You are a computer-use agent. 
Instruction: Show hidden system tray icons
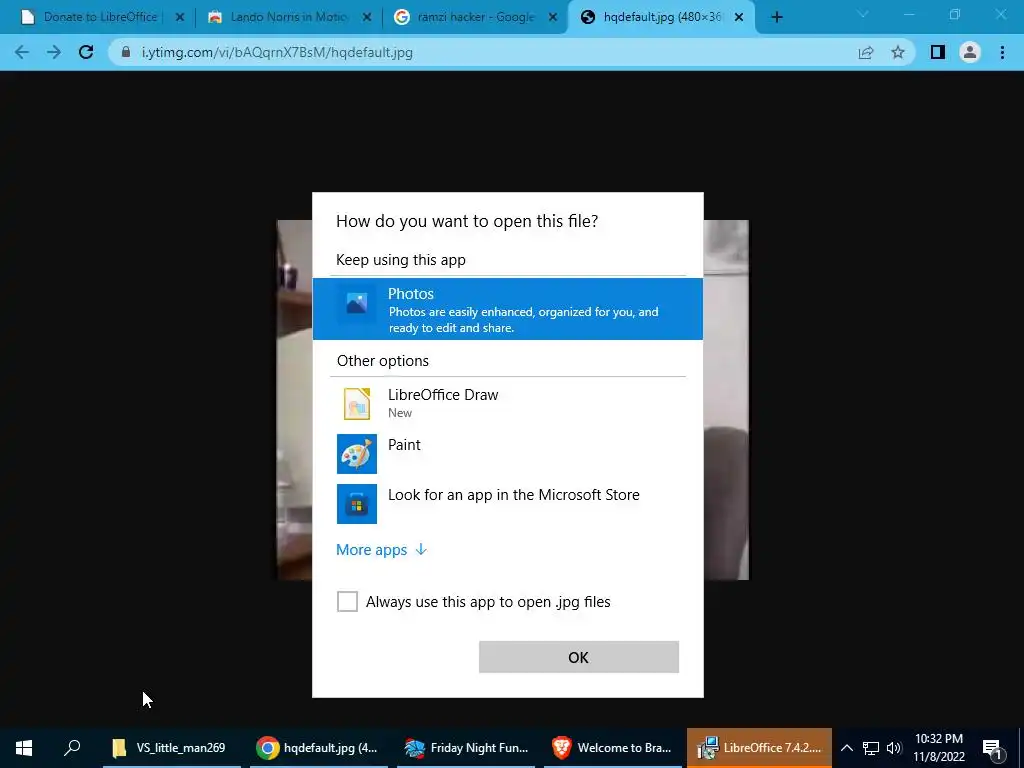click(846, 748)
